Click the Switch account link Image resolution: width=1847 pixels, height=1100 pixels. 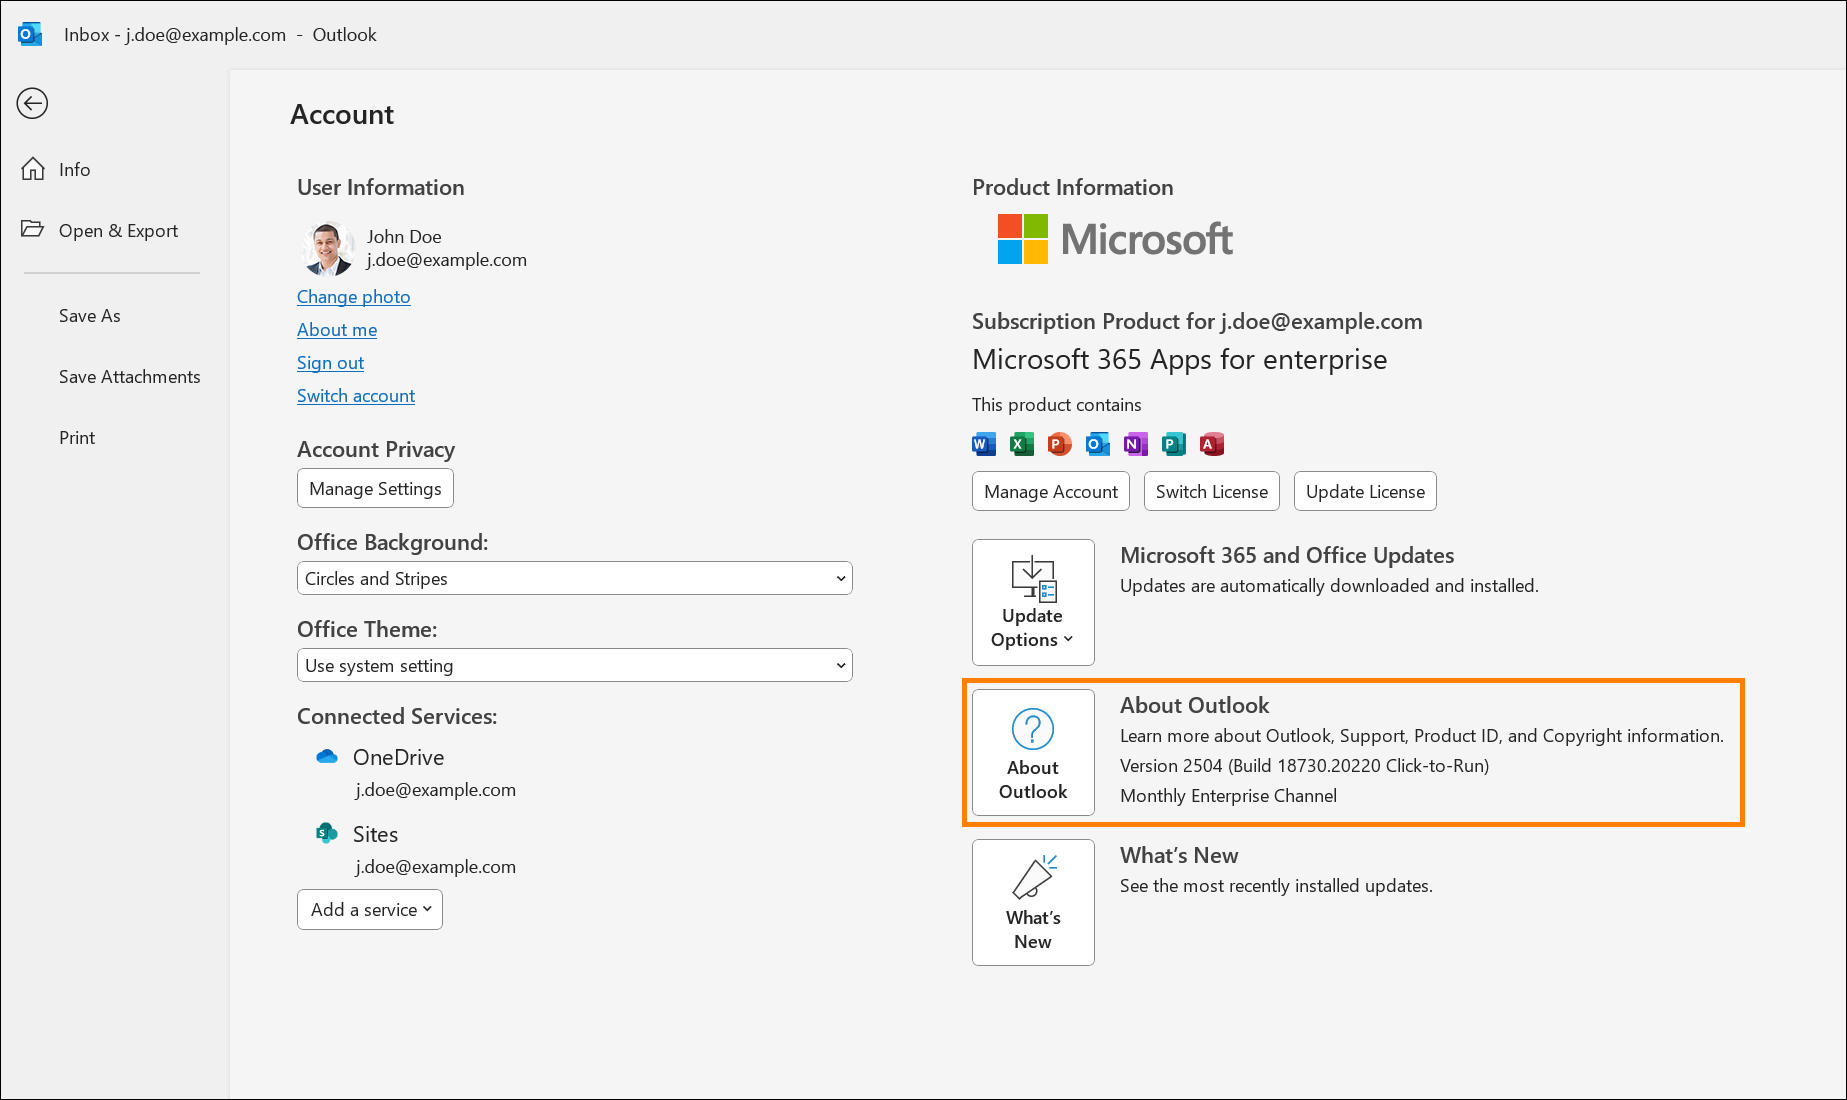pyautogui.click(x=355, y=396)
